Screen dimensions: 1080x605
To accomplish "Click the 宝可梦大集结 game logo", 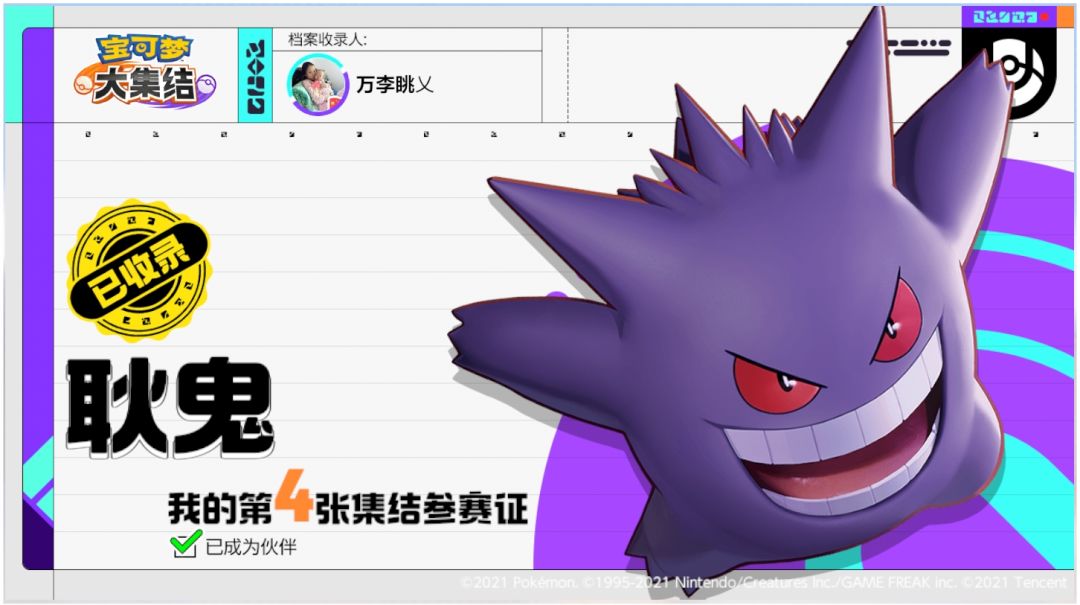I will pos(145,72).
